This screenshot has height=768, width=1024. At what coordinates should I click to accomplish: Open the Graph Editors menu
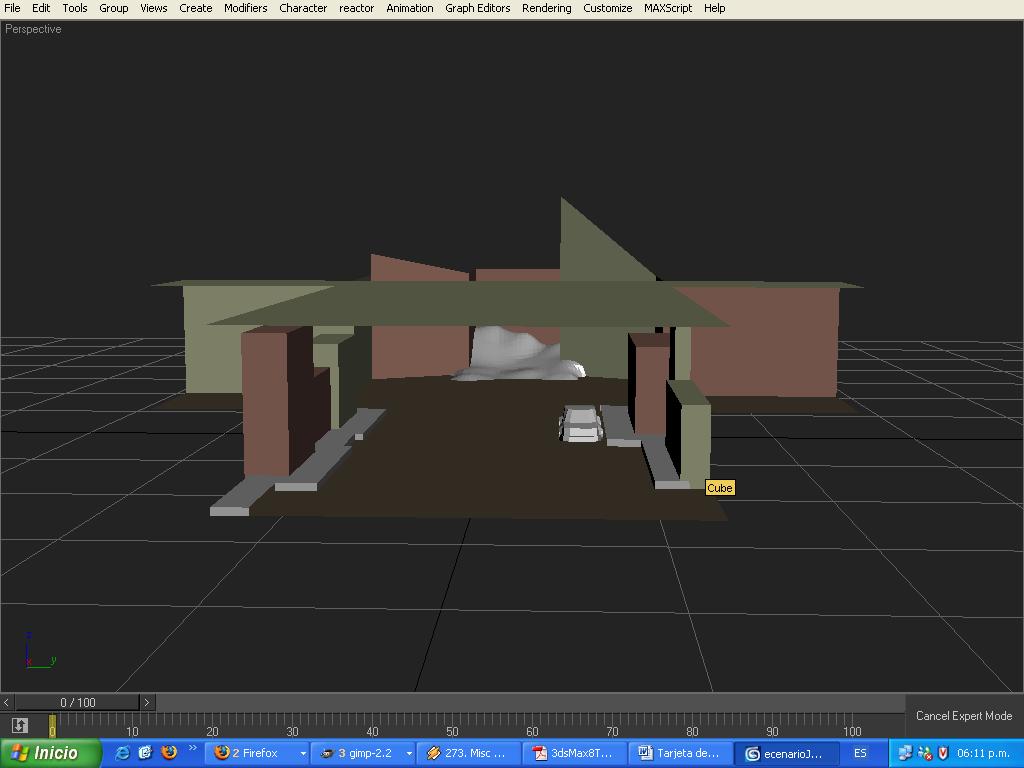coord(477,8)
